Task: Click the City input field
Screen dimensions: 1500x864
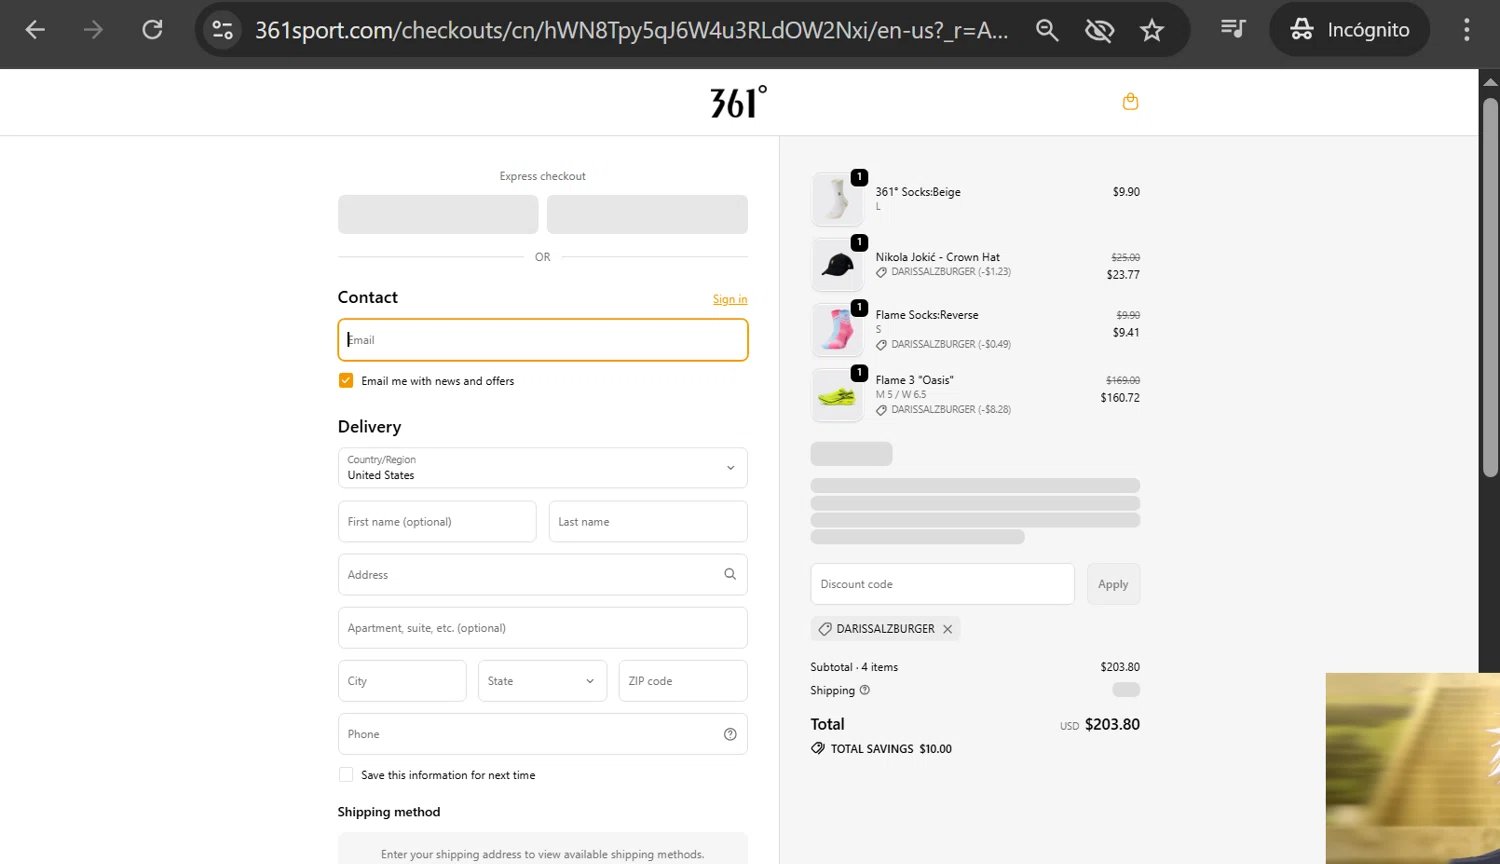Action: tap(402, 681)
